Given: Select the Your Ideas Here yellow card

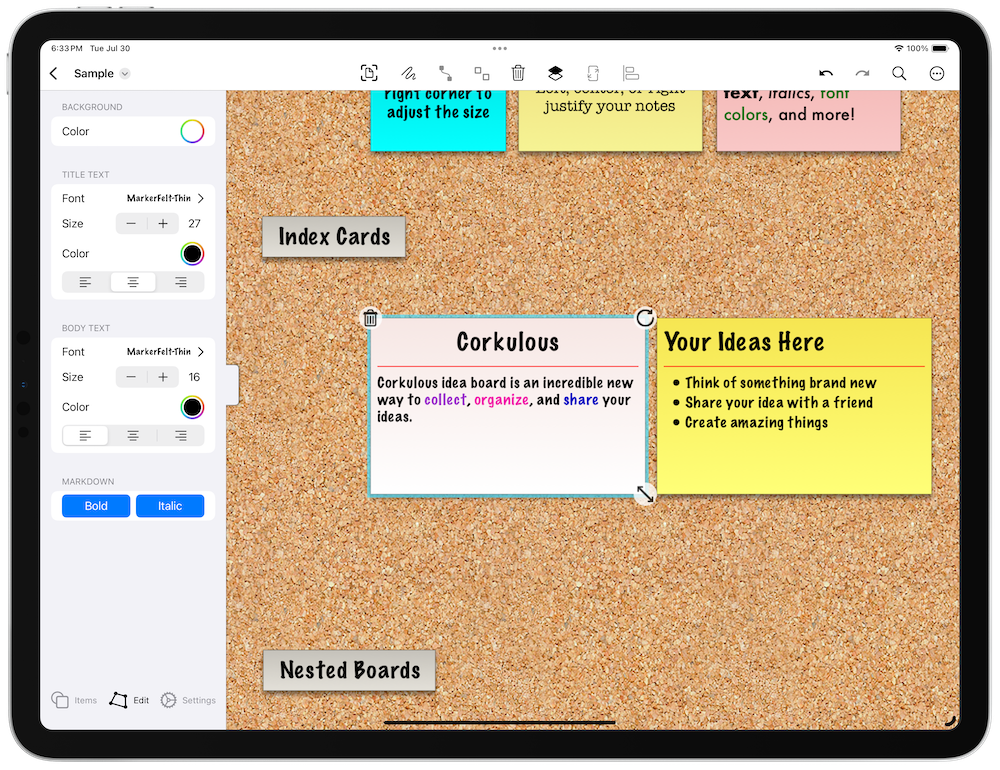Looking at the screenshot, I should (x=794, y=406).
